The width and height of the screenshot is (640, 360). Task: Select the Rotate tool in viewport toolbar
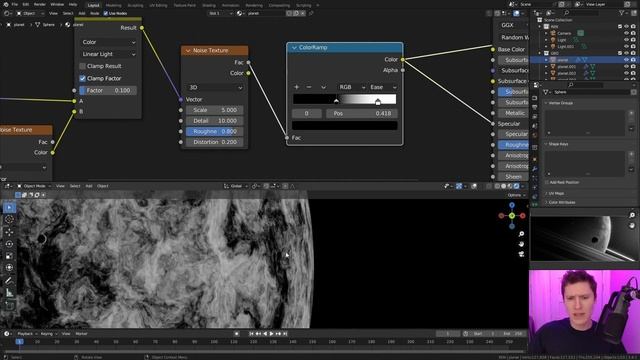[9, 244]
